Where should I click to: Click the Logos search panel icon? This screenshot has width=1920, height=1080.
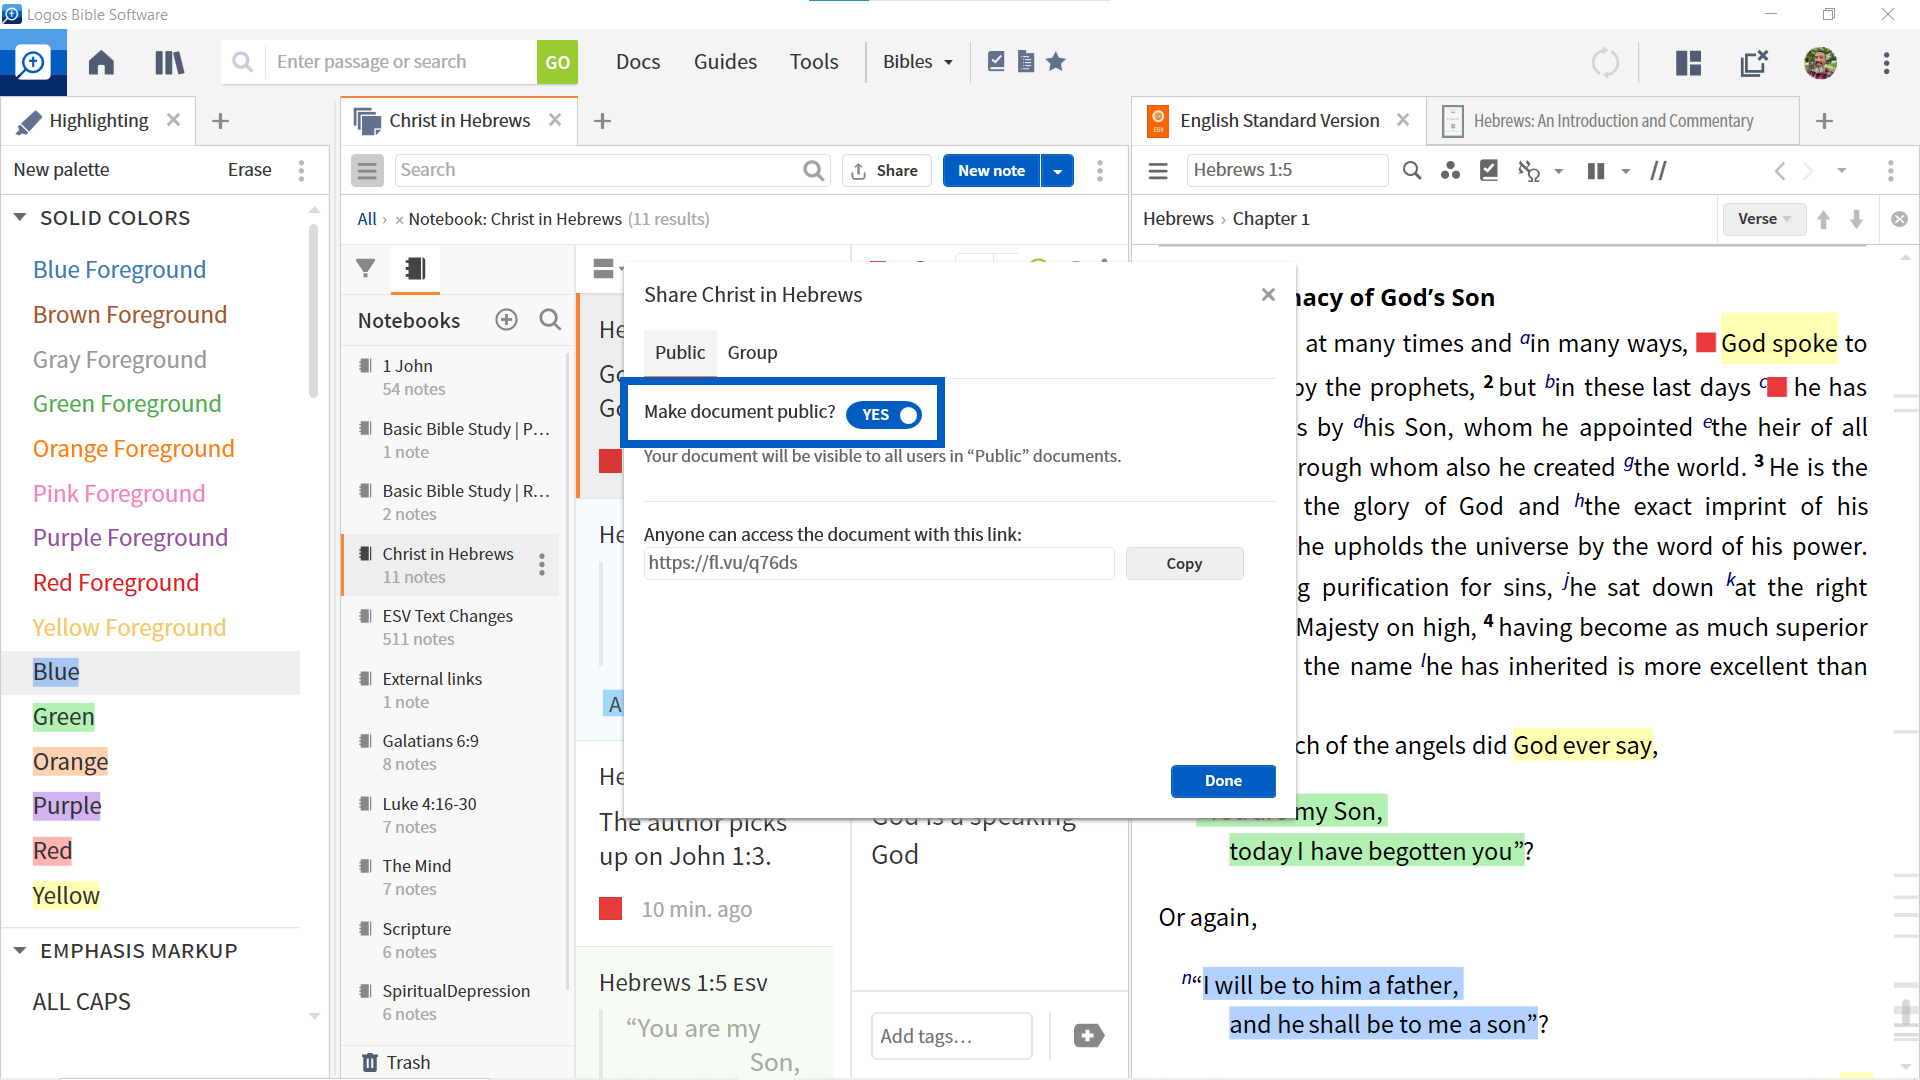[33, 63]
